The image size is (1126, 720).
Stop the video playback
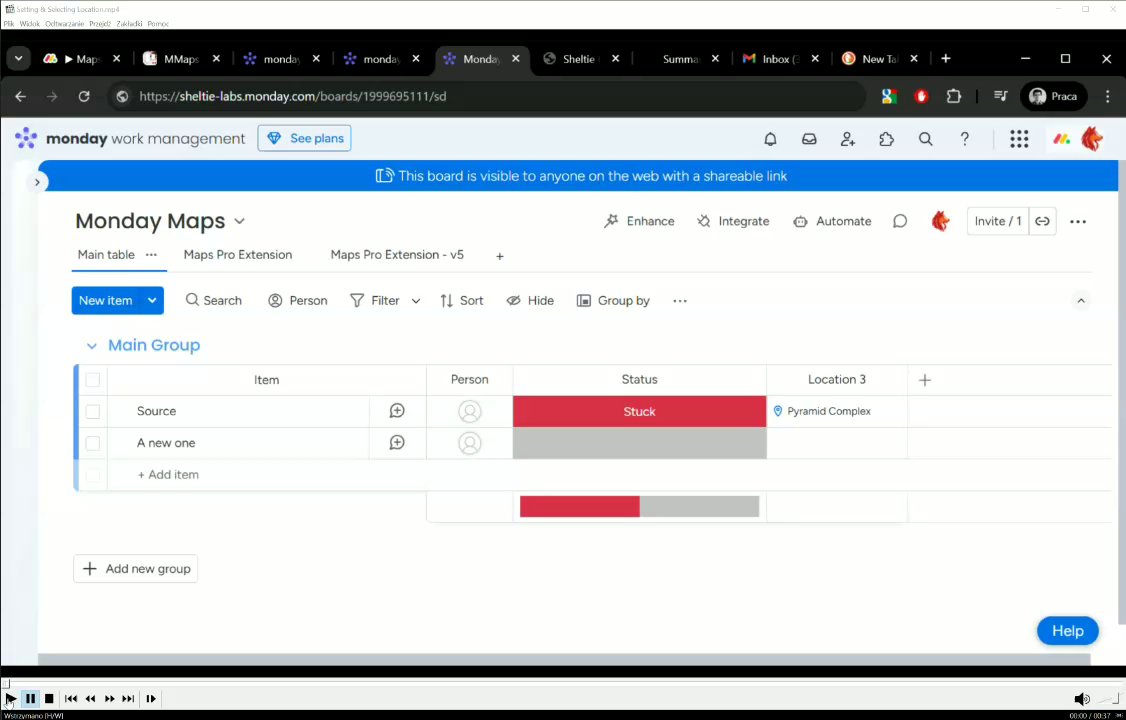[x=49, y=698]
